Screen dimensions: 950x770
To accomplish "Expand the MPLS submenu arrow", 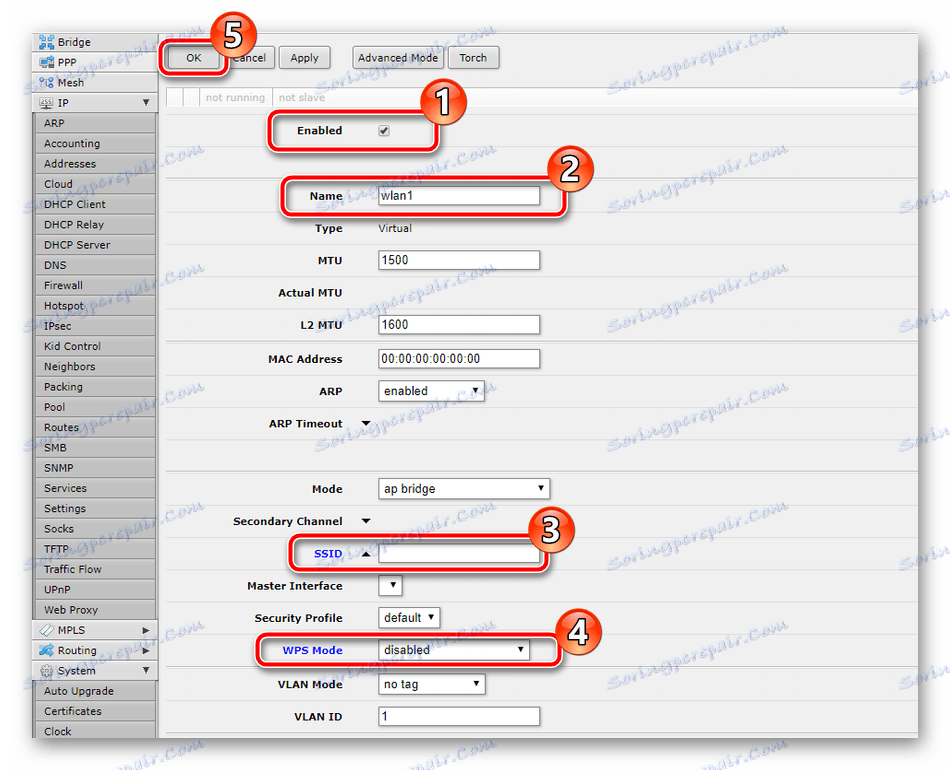I will pyautogui.click(x=146, y=630).
